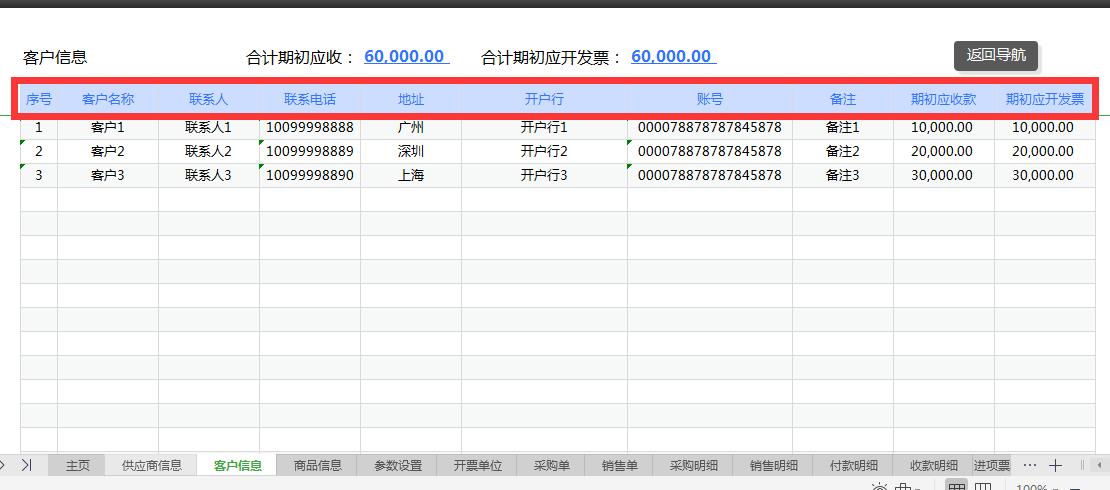Select 期初应收款 cell for 客户2

(944, 152)
